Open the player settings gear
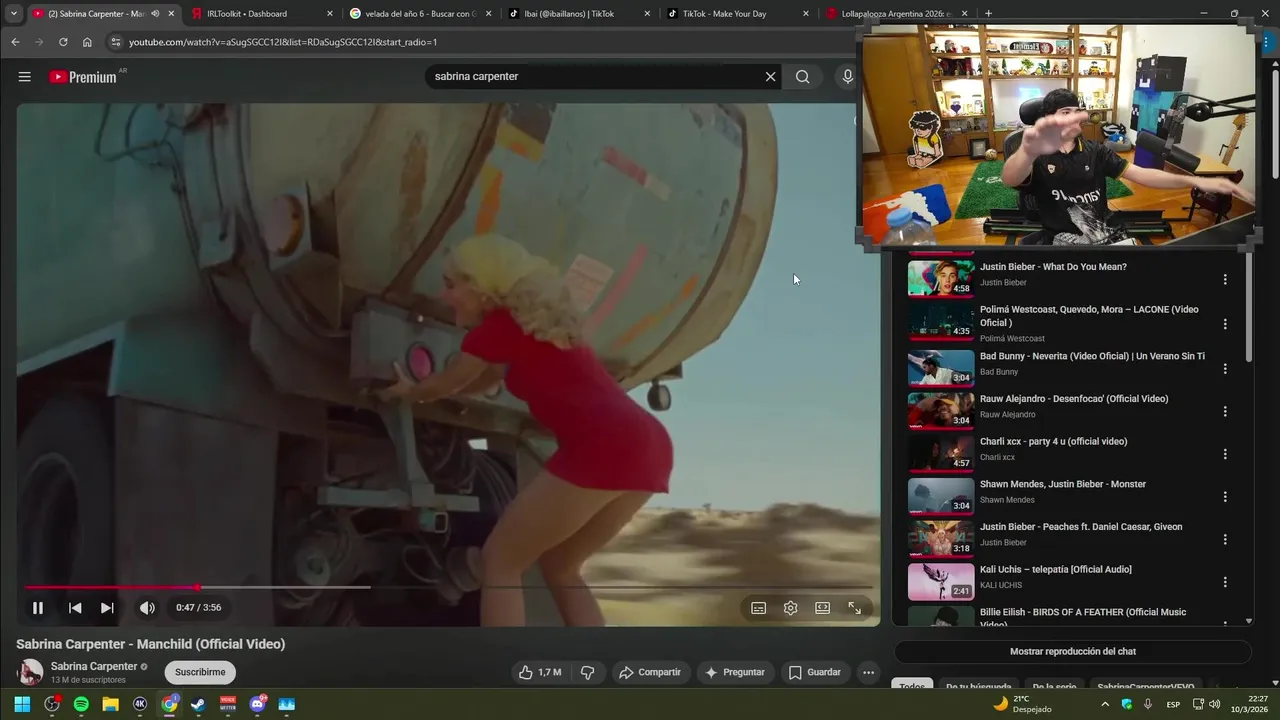 coord(791,607)
